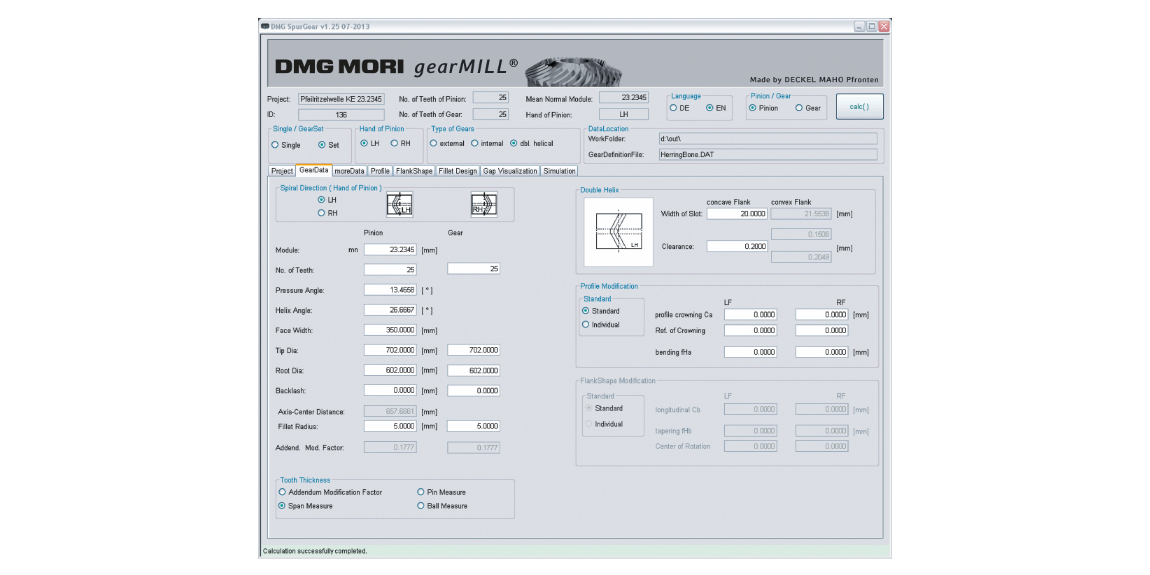Screen dimensions: 1150x575
Task: Select RH under Spiral Direction
Action: point(321,213)
